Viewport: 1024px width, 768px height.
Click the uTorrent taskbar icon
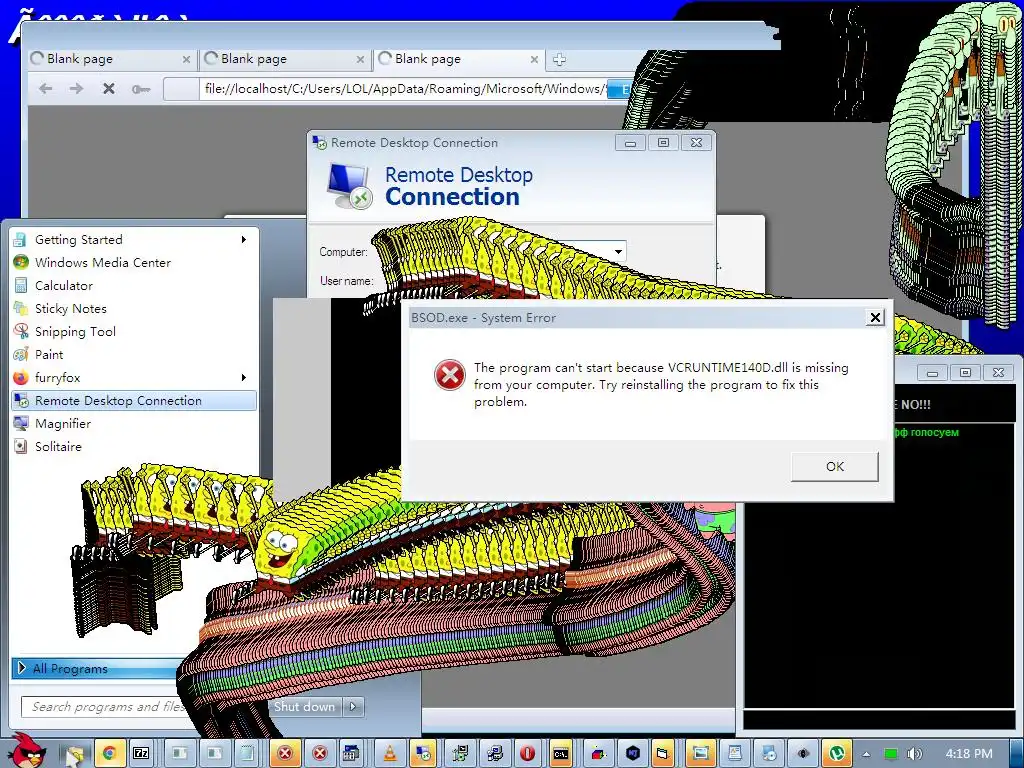(837, 754)
